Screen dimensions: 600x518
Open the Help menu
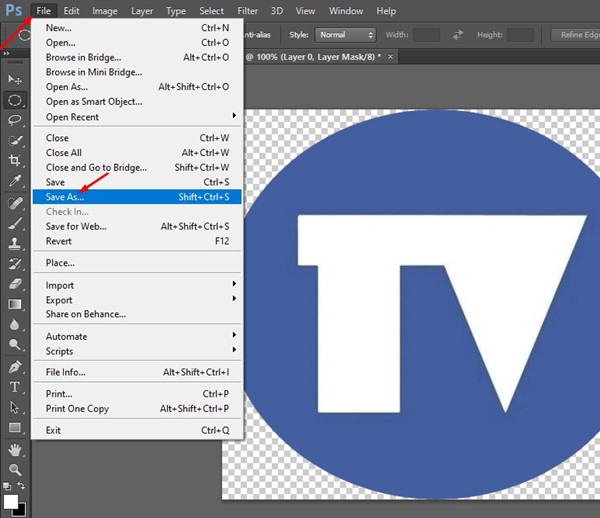click(x=386, y=11)
